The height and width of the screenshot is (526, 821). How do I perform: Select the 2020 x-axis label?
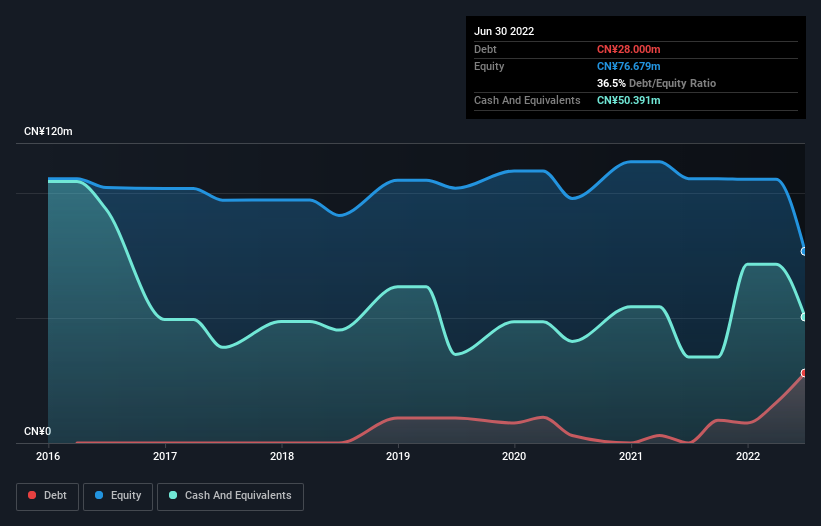click(514, 456)
